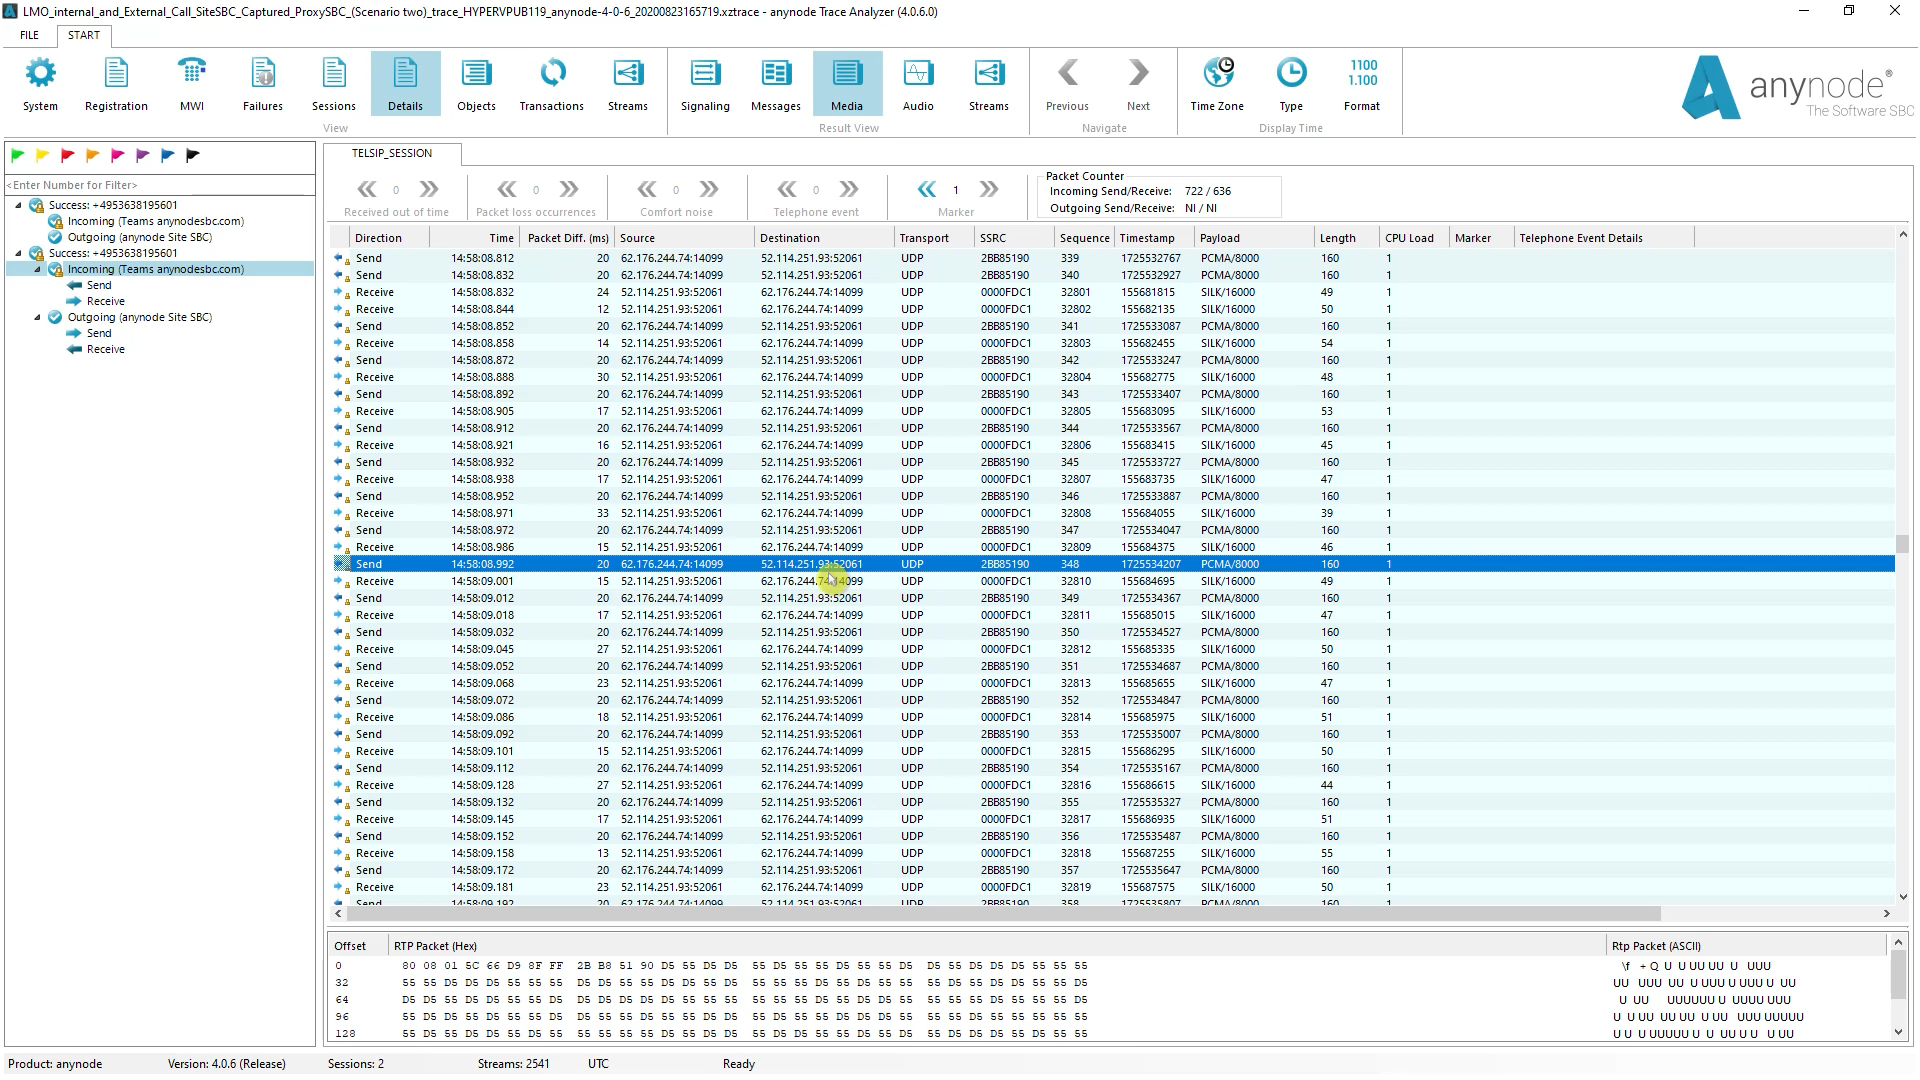The width and height of the screenshot is (1920, 1080).
Task: Click the purple flag filter
Action: click(x=143, y=155)
